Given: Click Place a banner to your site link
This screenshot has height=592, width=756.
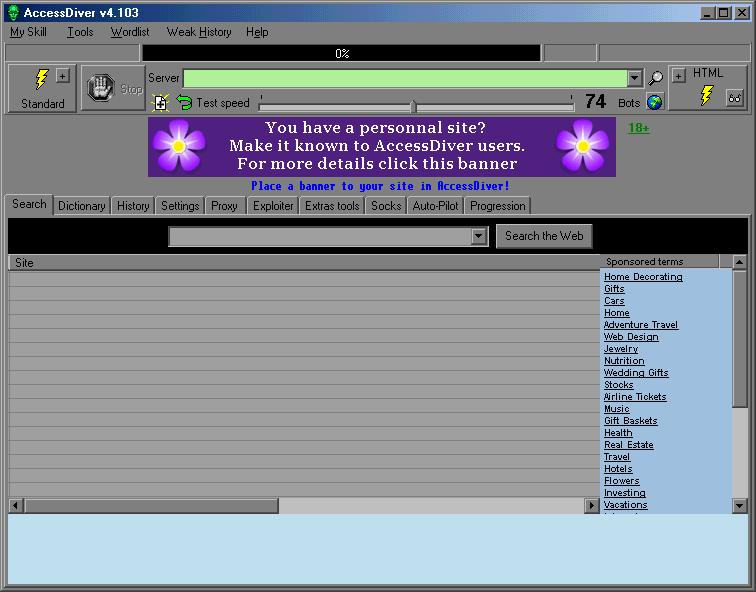Looking at the screenshot, I should [x=380, y=186].
